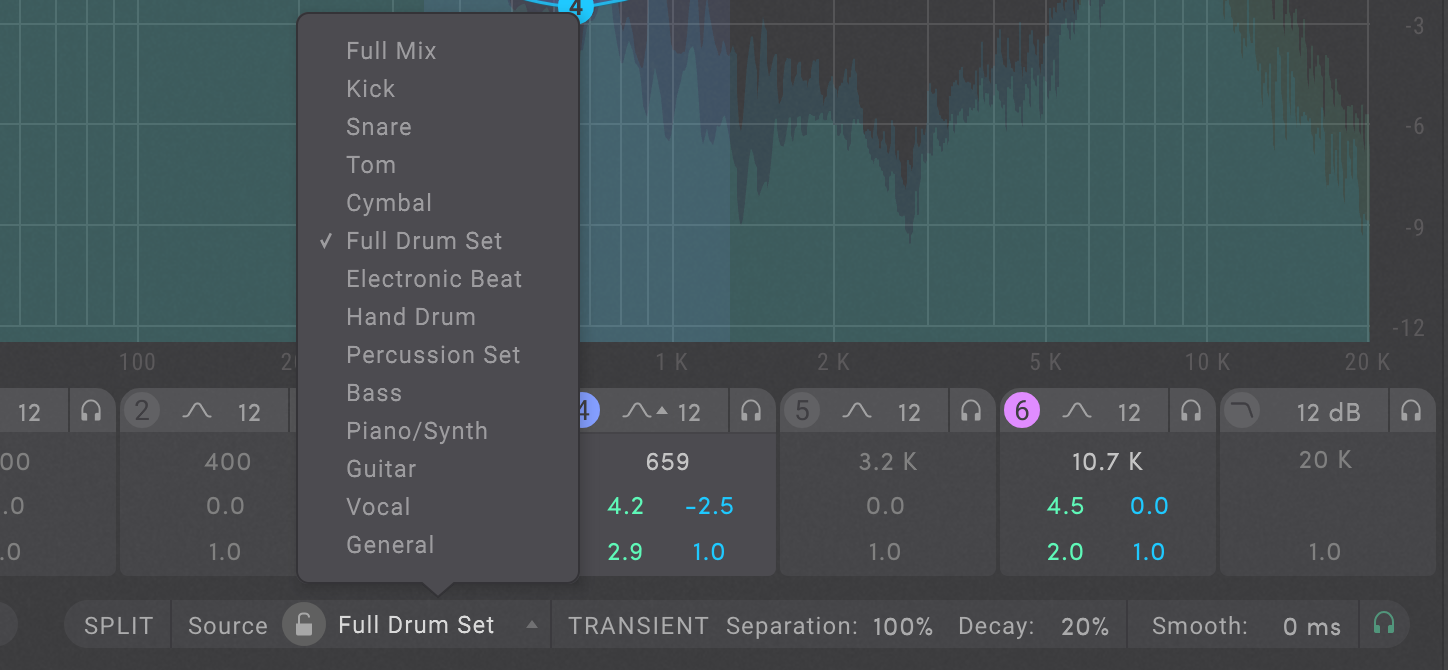Click band 5 headphone solo icon

coord(970,411)
